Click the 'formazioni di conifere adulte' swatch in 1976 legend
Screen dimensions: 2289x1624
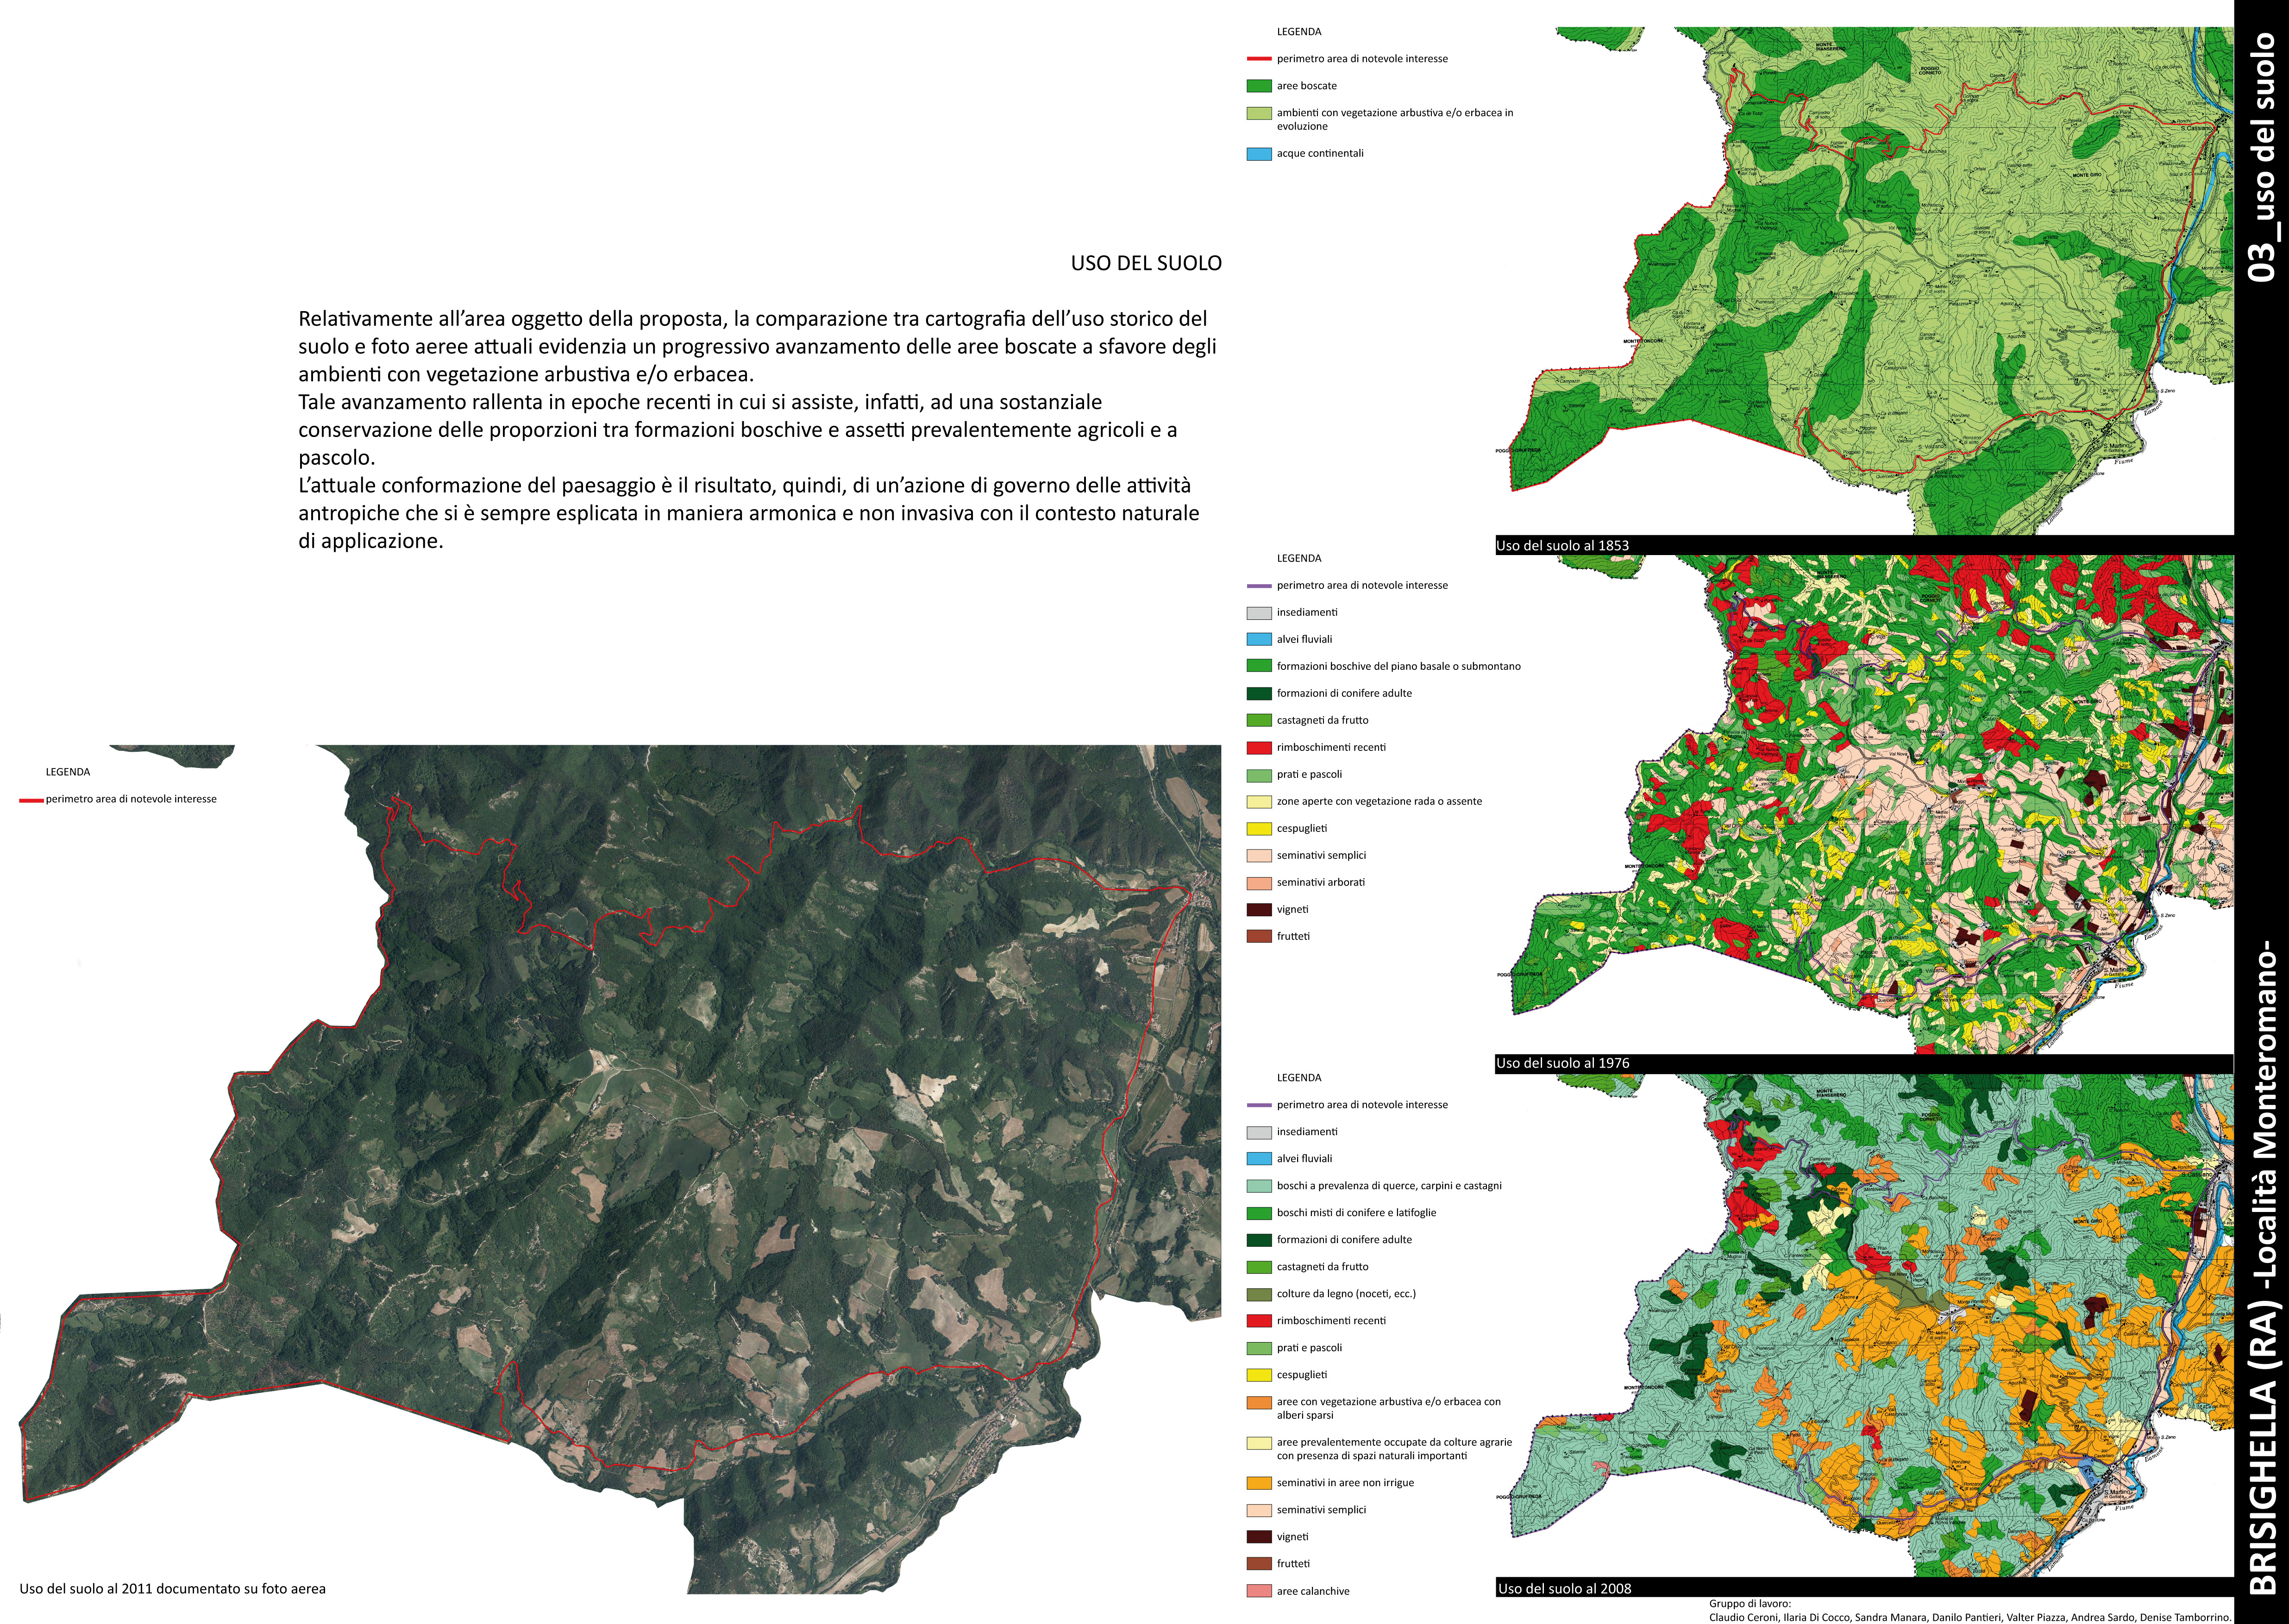pos(1259,694)
